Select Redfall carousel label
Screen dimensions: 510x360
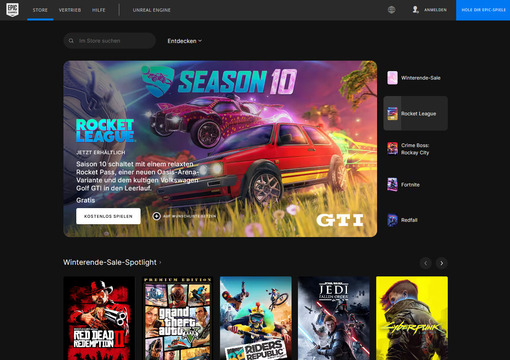[x=409, y=220]
